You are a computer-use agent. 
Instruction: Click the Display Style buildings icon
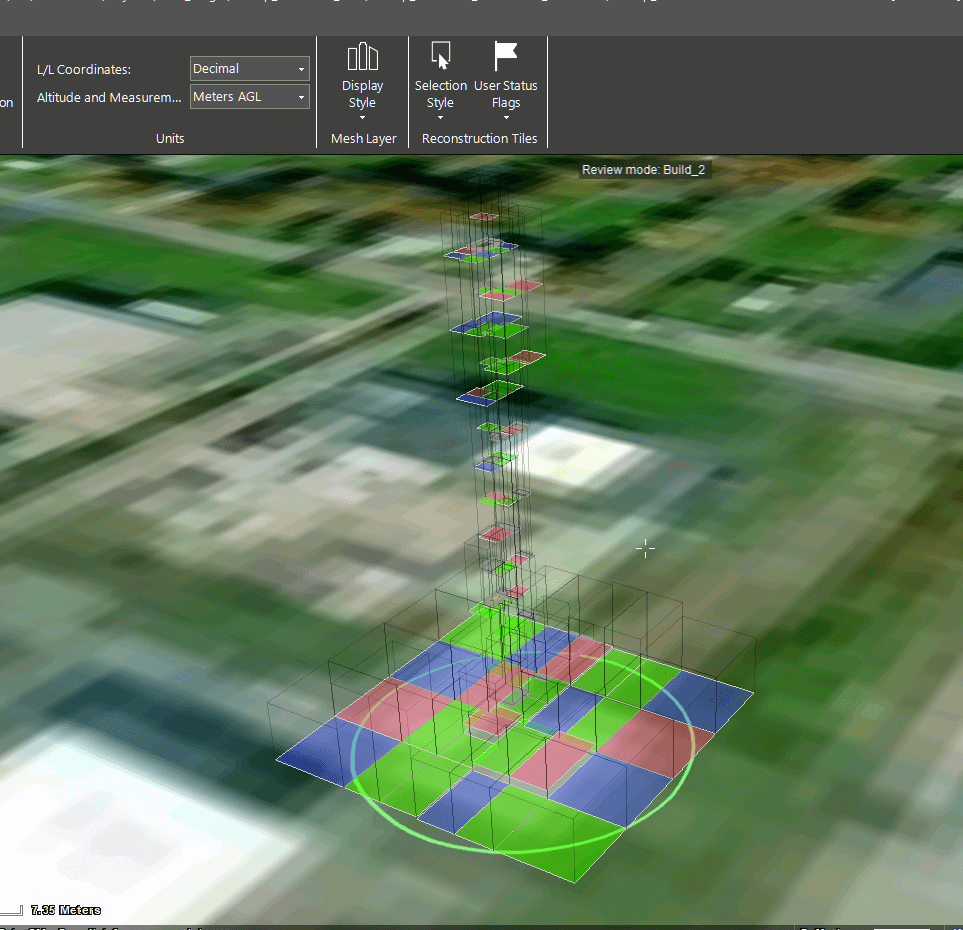coord(362,57)
